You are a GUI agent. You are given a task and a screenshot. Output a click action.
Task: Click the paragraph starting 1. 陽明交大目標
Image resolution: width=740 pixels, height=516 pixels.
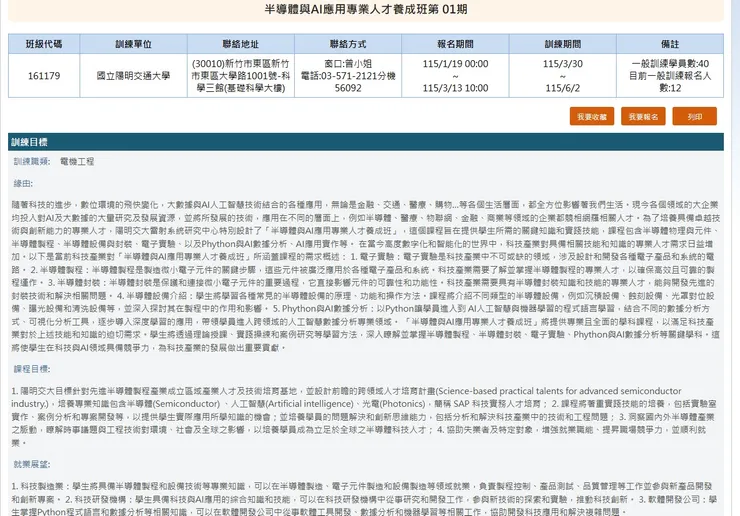tap(366, 417)
